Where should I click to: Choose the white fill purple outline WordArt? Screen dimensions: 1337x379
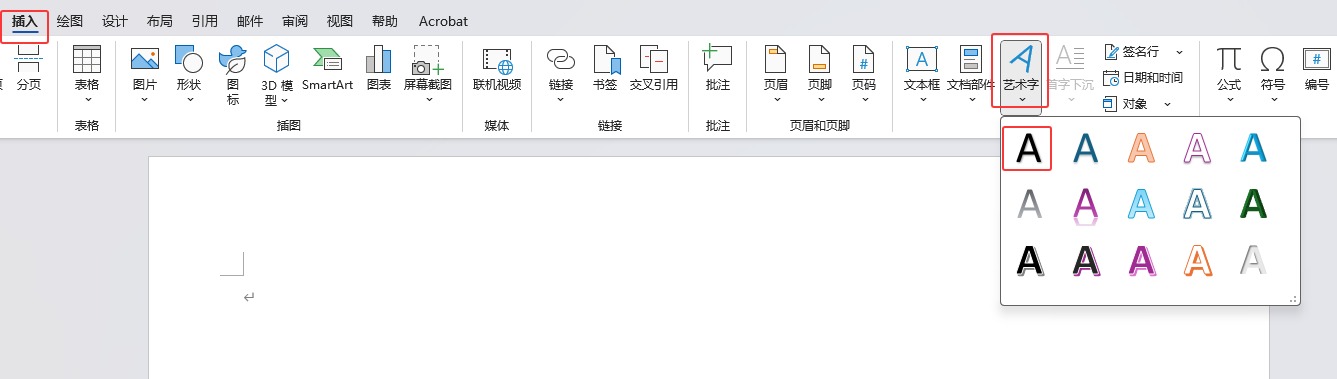click(x=1197, y=148)
